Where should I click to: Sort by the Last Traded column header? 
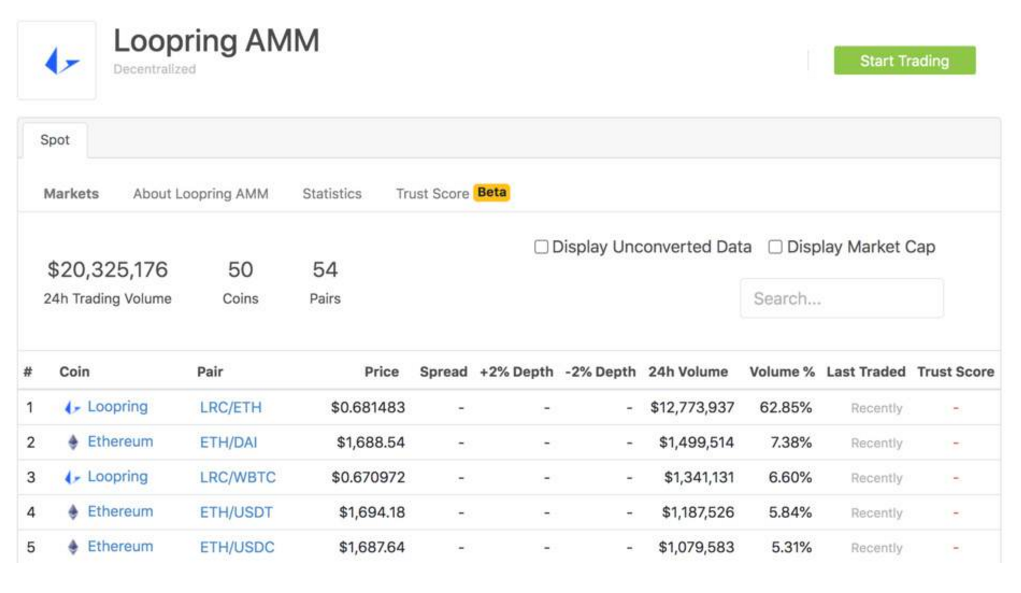click(x=866, y=372)
